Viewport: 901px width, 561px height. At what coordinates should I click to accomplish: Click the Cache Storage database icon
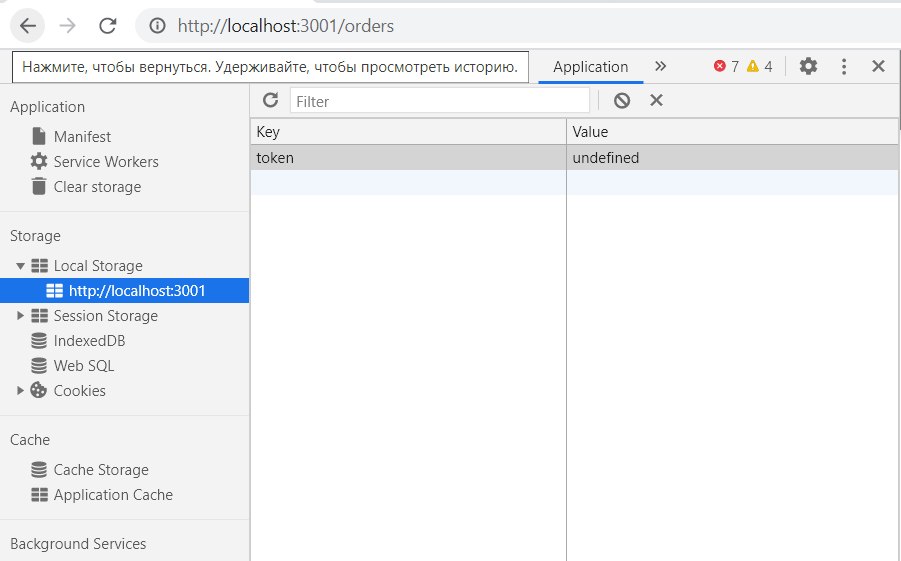38,470
